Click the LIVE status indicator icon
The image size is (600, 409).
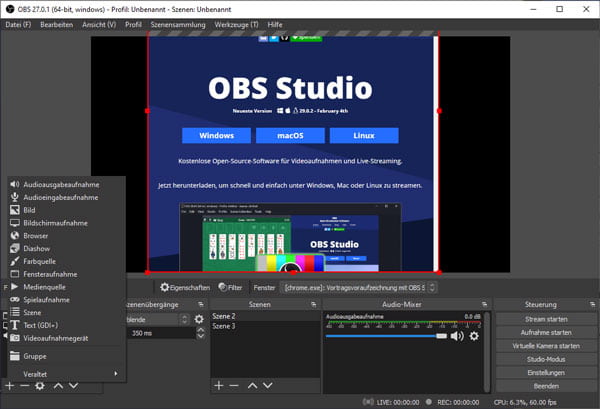pyautogui.click(x=368, y=402)
